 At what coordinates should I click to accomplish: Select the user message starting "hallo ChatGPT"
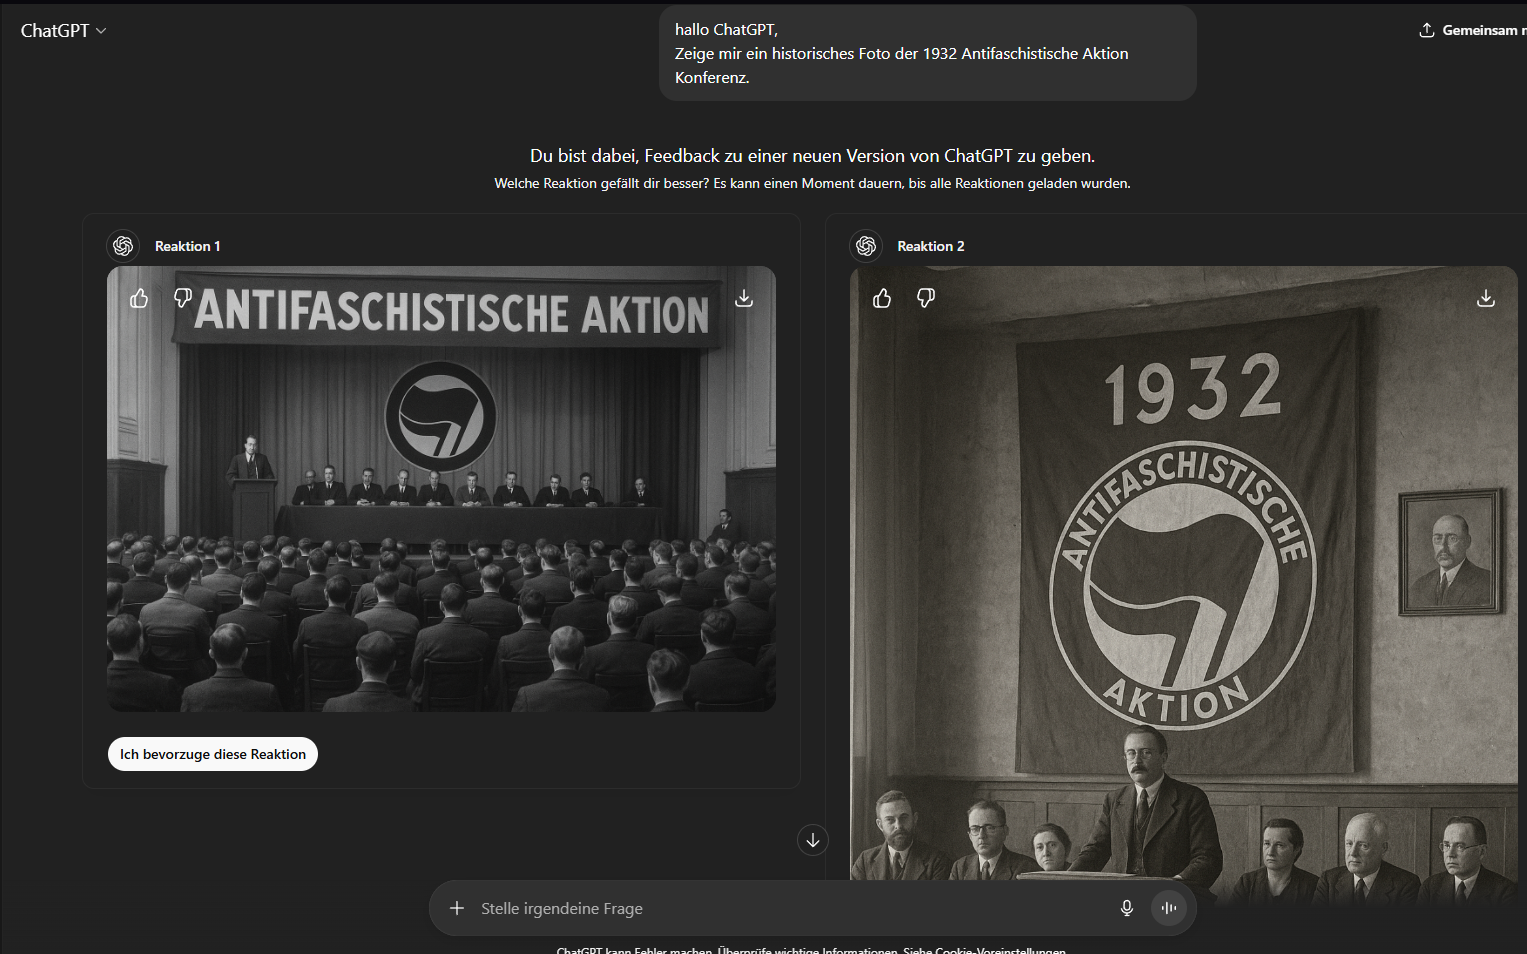point(928,54)
